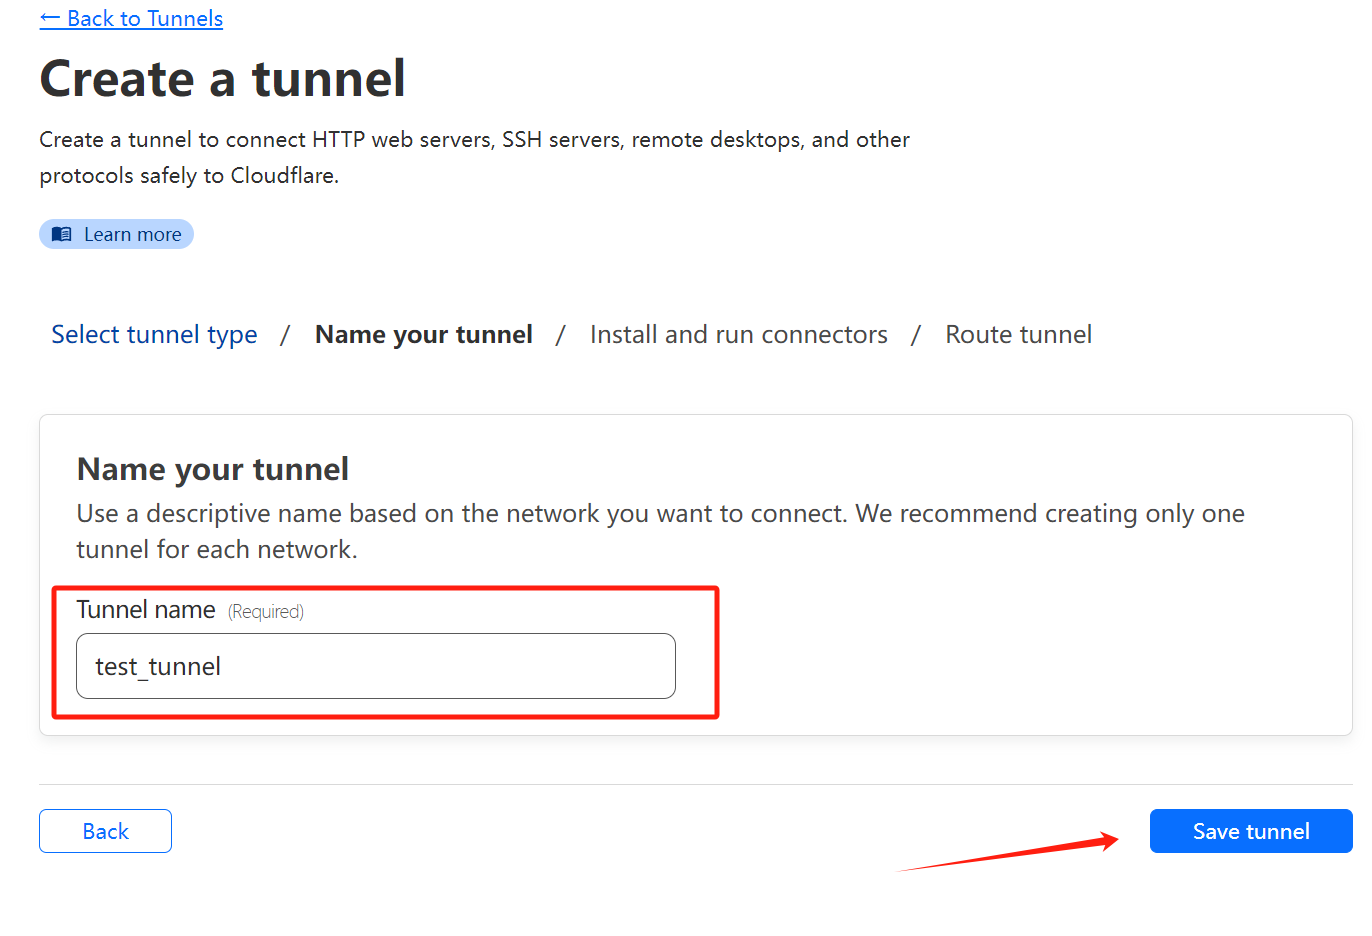The height and width of the screenshot is (936, 1372).
Task: Select the bold Name your tunnel breadcrumb step
Action: [x=424, y=334]
